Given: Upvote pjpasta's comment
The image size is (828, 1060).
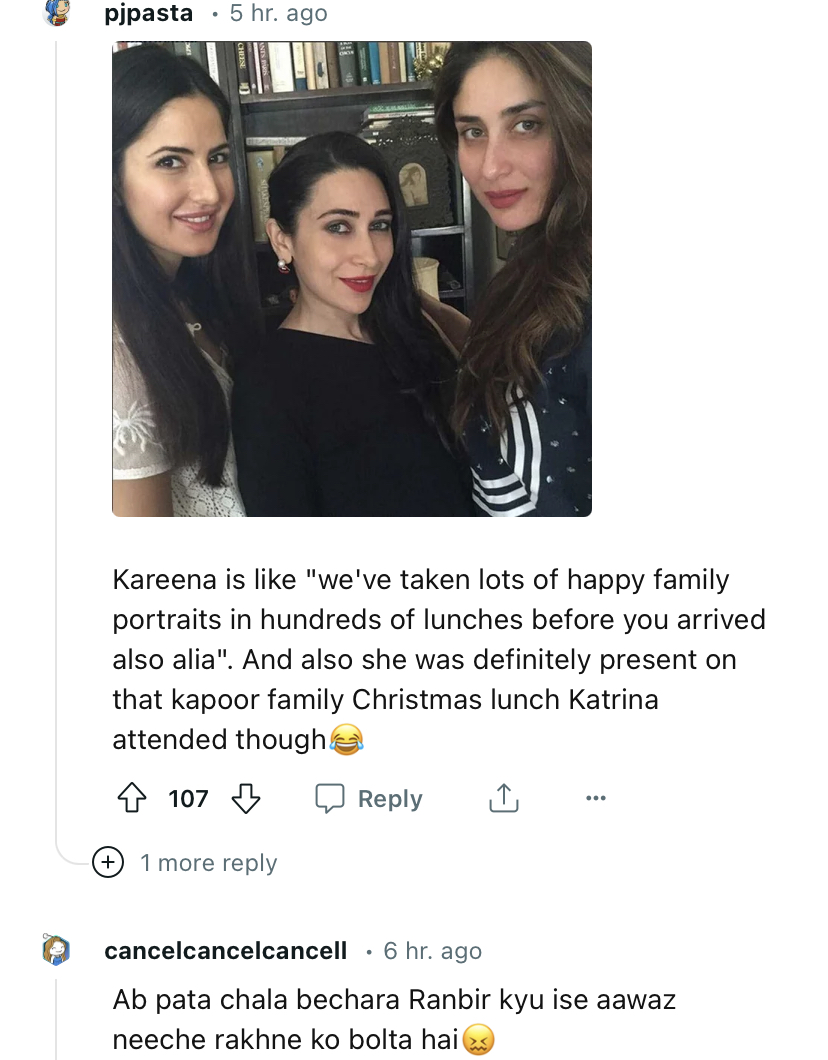Looking at the screenshot, I should (132, 798).
